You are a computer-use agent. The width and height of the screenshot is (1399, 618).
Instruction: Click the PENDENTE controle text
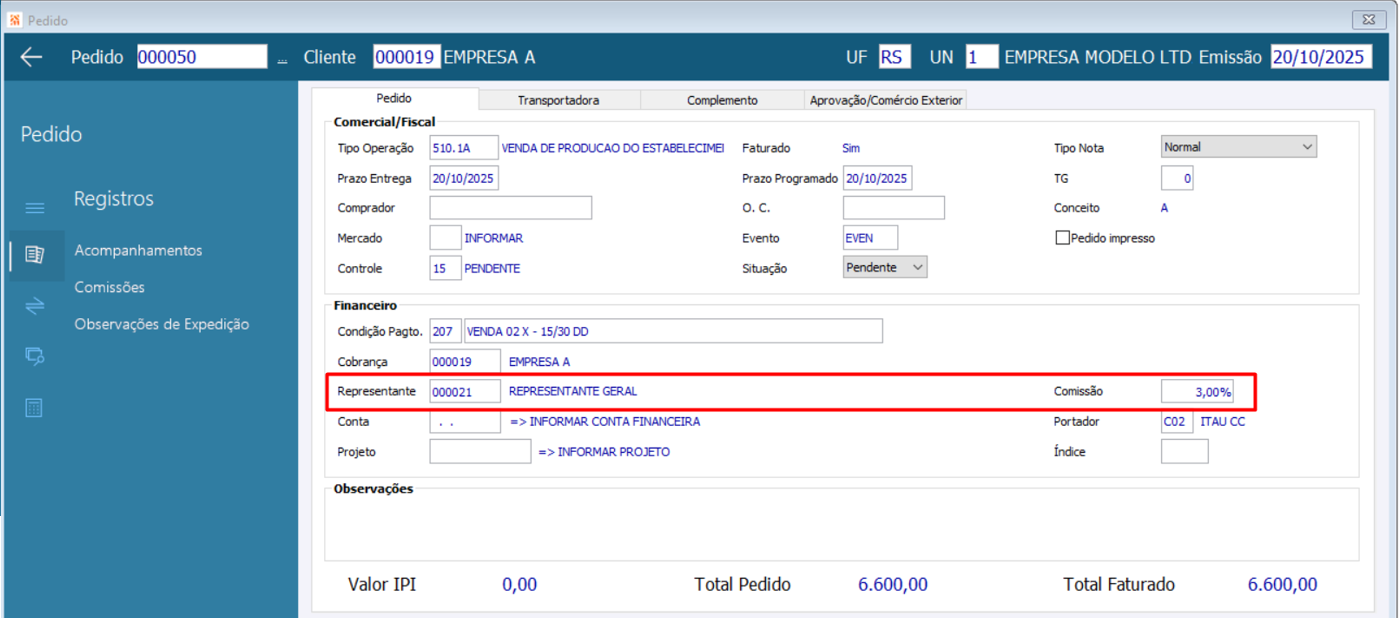[492, 268]
